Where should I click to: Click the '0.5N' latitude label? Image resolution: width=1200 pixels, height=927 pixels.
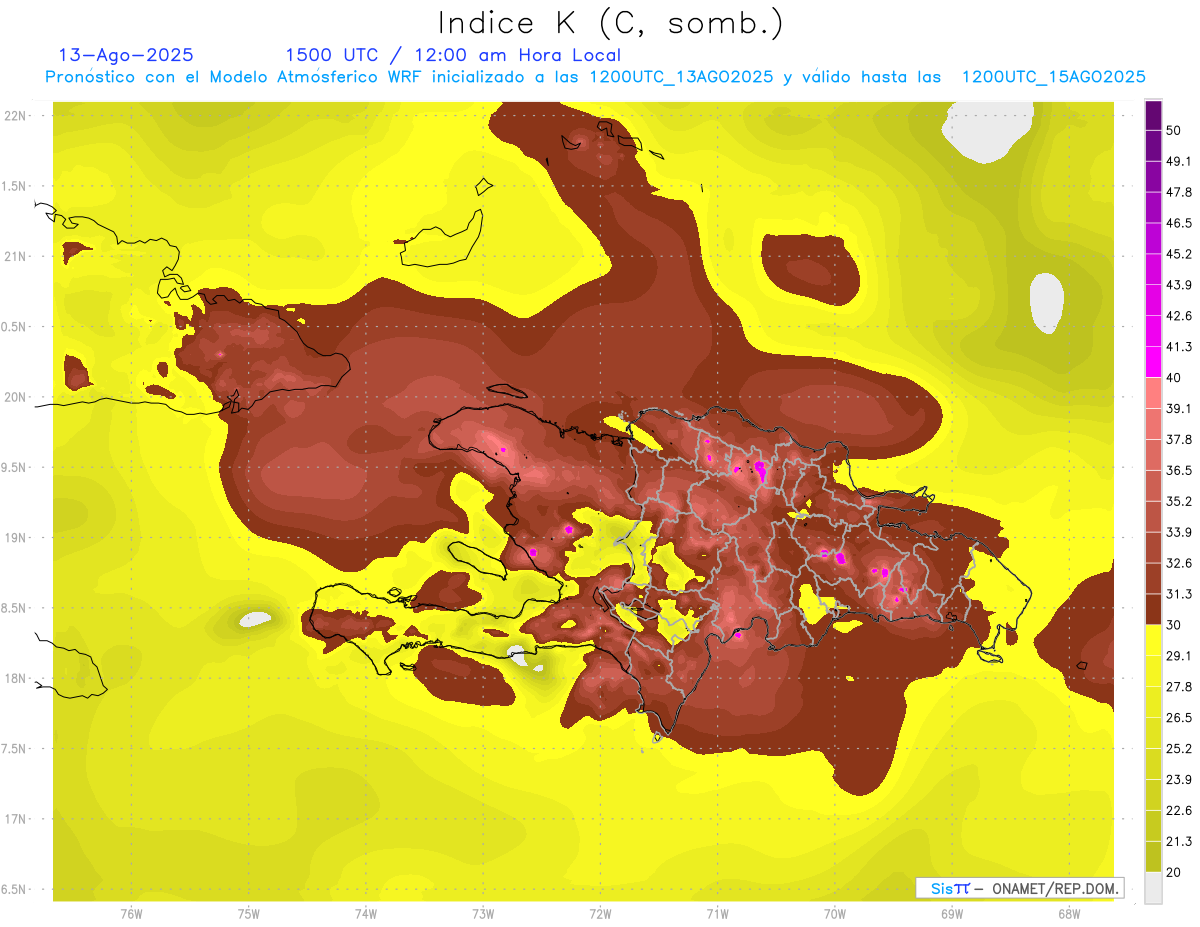click(x=15, y=327)
